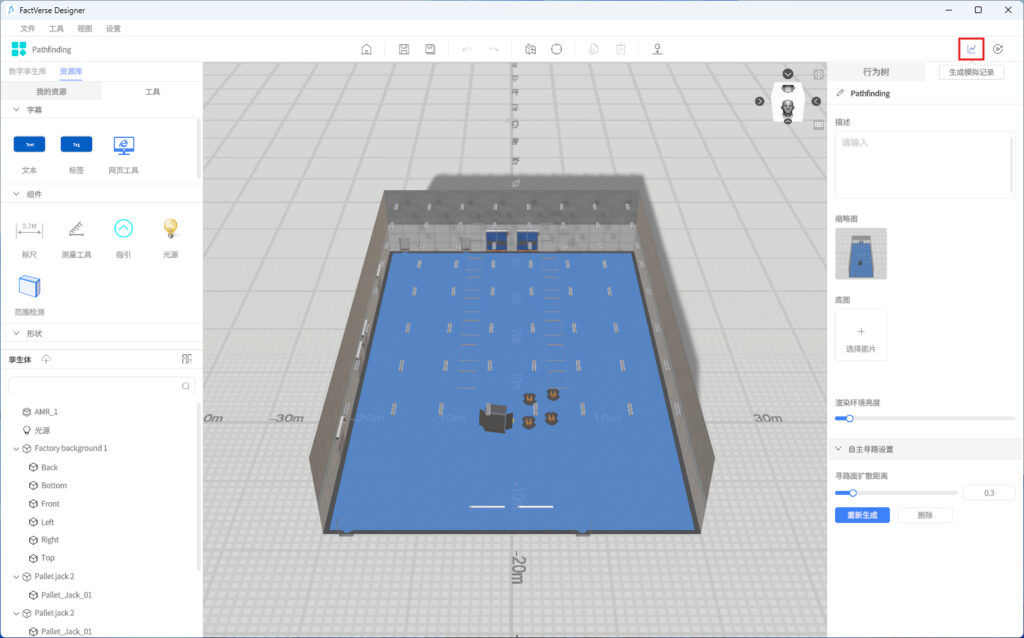Viewport: 1024px width, 638px height.
Task: Click the 孪生体 search input field
Action: pyautogui.click(x=102, y=386)
